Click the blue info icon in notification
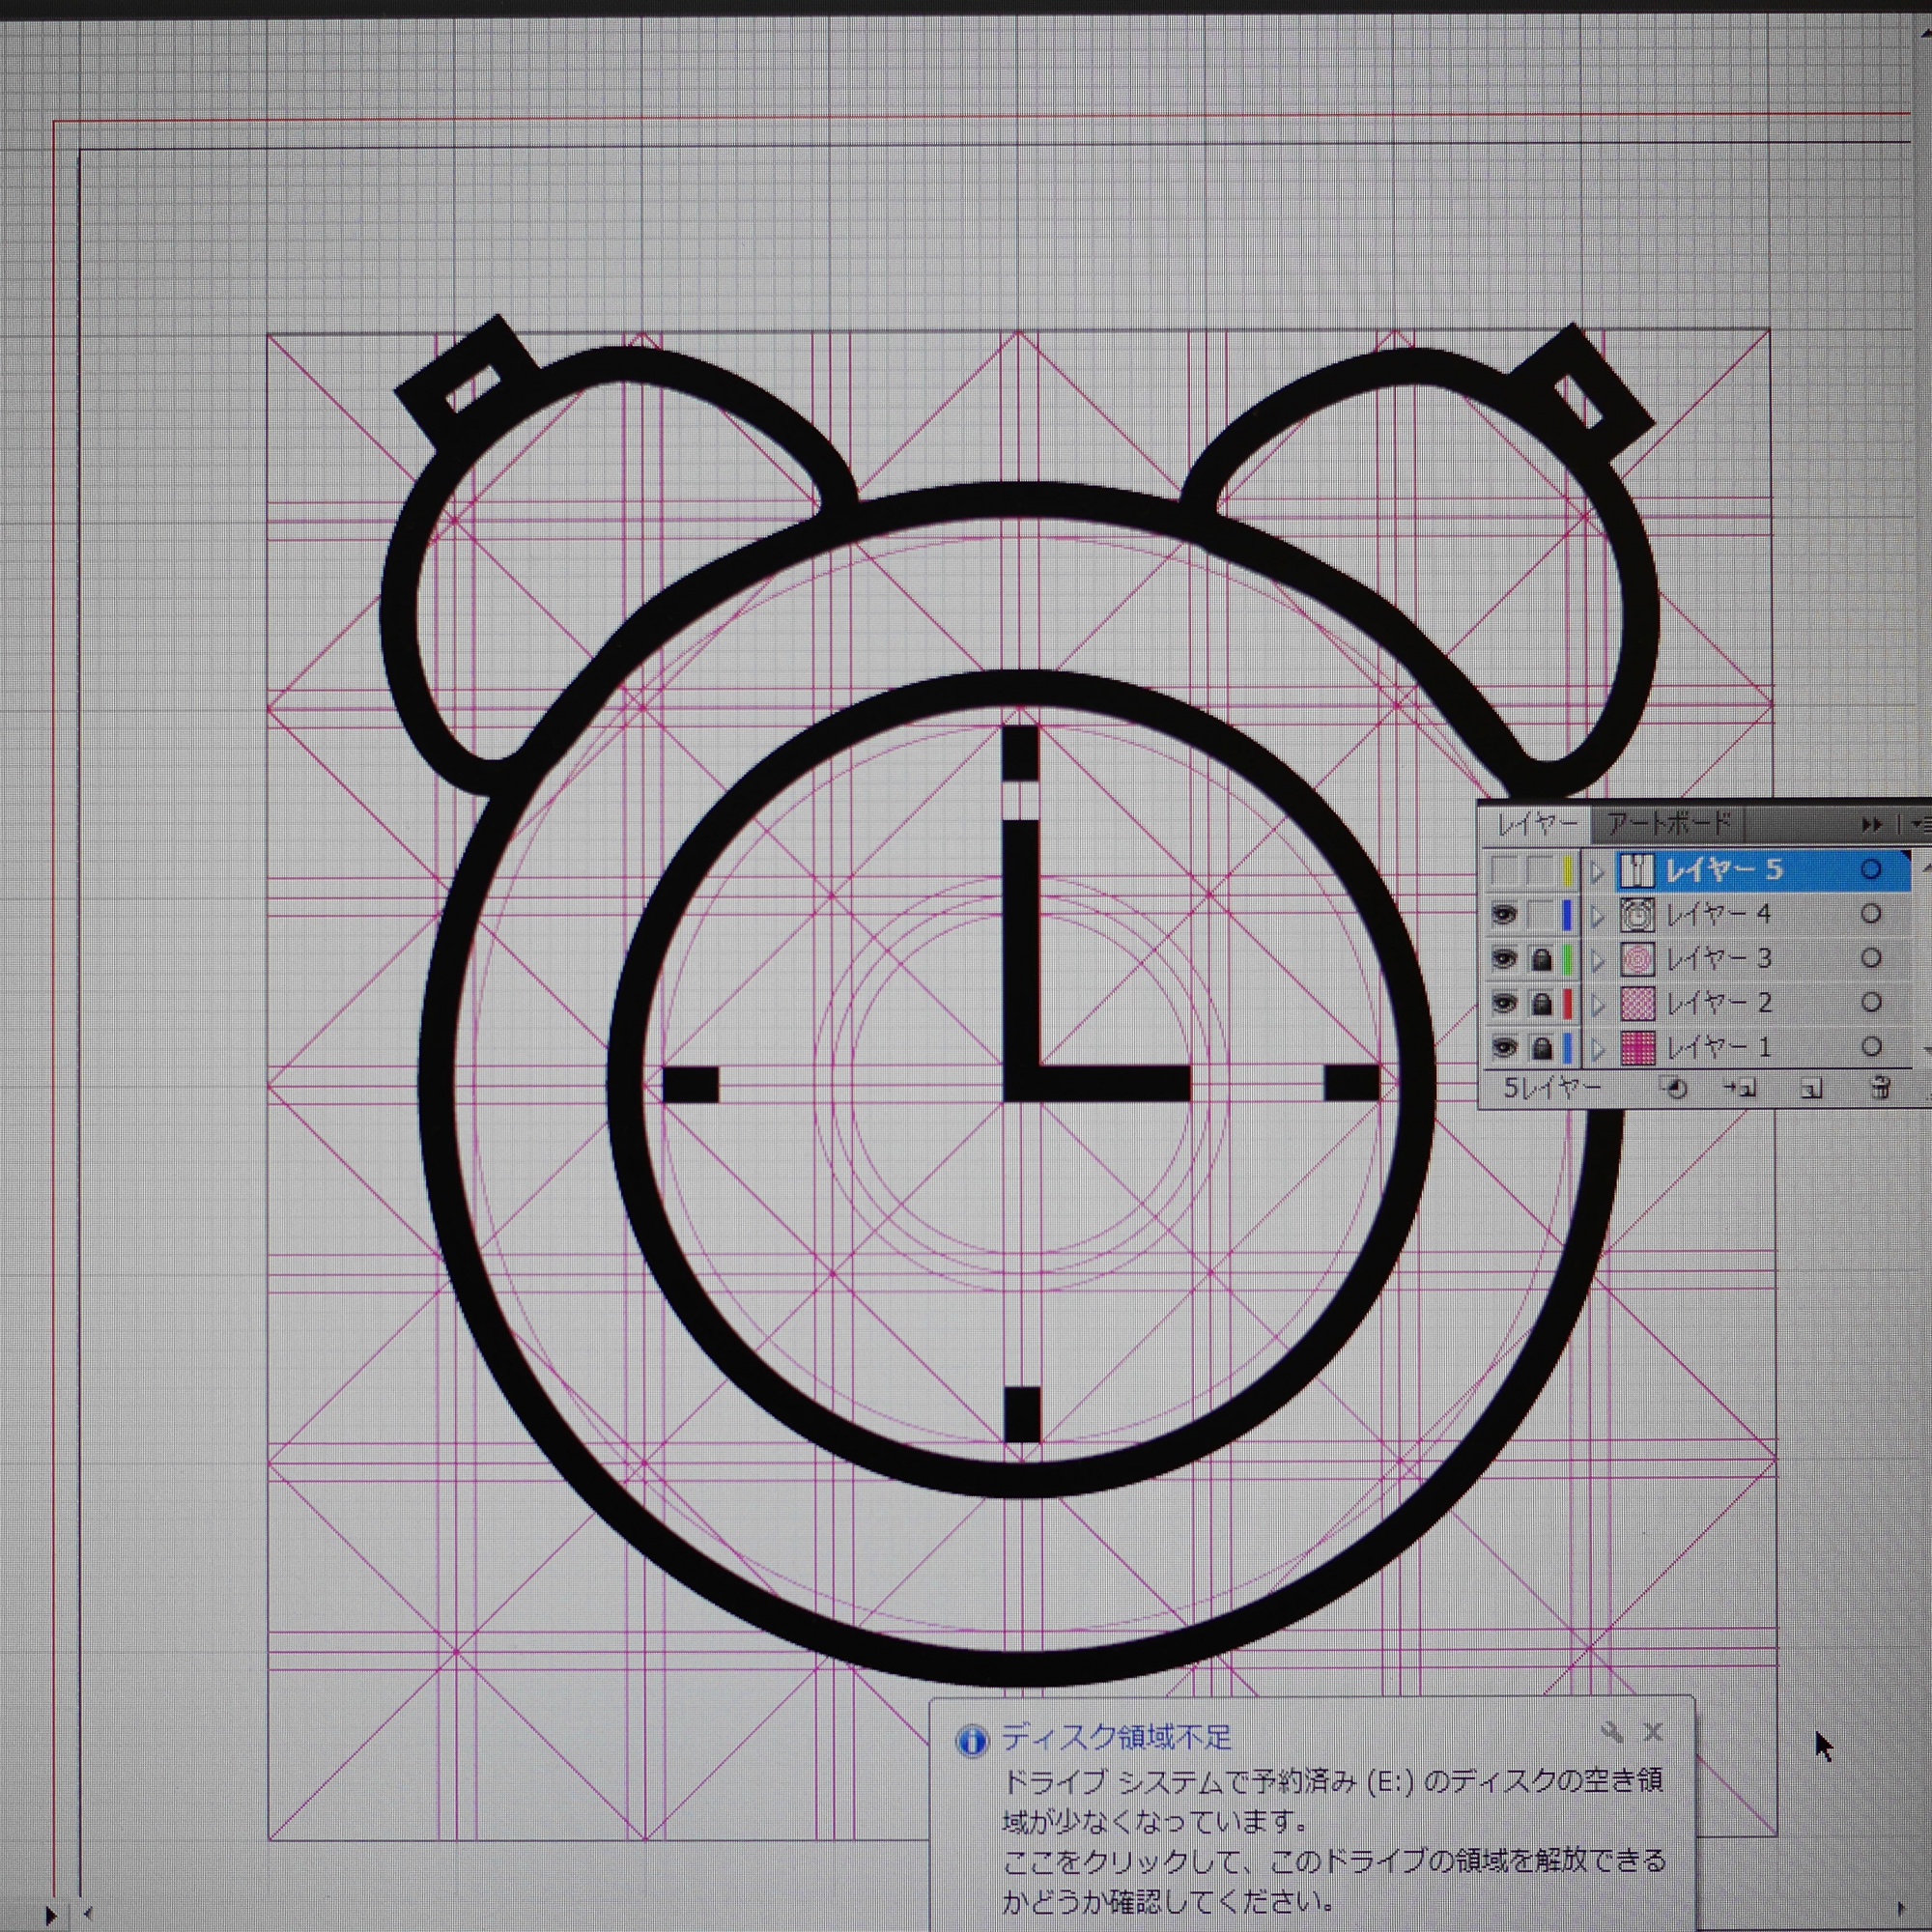Viewport: 1932px width, 1932px height. pos(971,1741)
